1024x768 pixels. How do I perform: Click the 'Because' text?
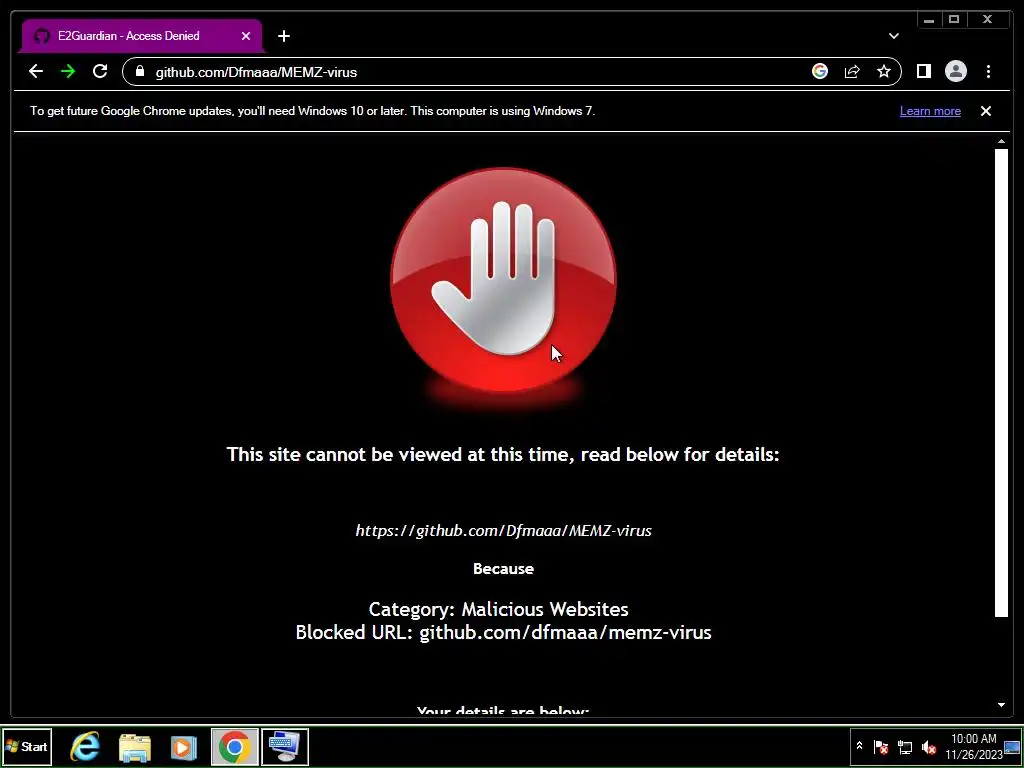point(503,569)
